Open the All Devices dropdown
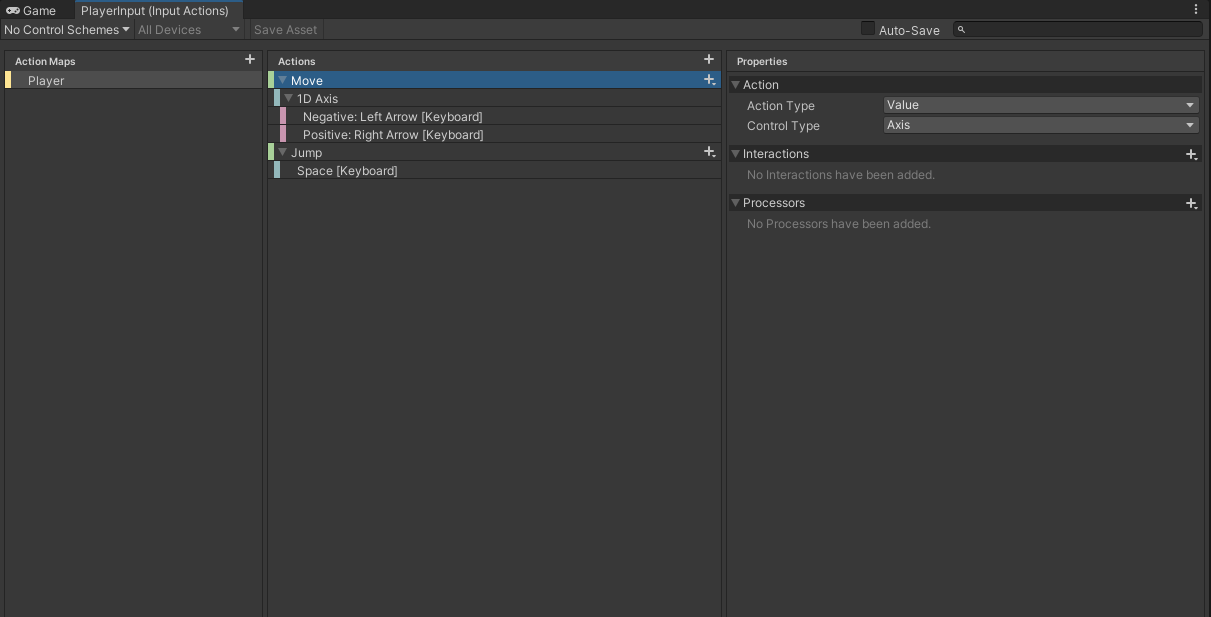Screen dimensions: 1211x617 (x=189, y=30)
